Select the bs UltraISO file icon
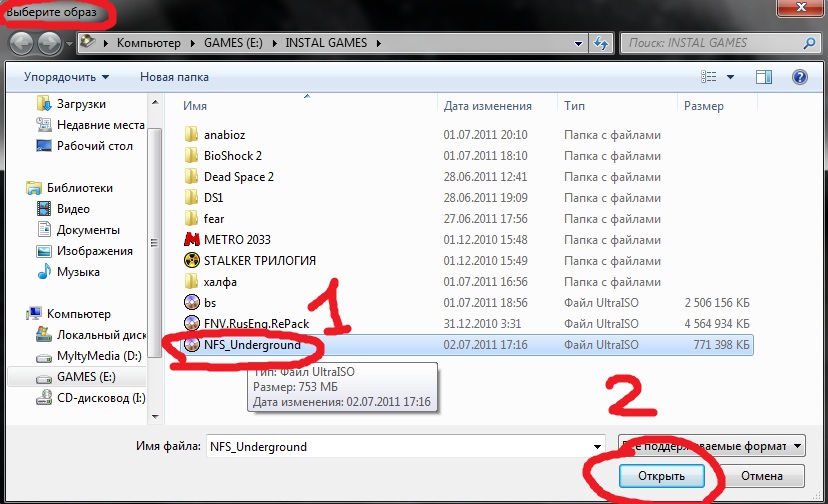The width and height of the screenshot is (828, 504). (x=191, y=303)
